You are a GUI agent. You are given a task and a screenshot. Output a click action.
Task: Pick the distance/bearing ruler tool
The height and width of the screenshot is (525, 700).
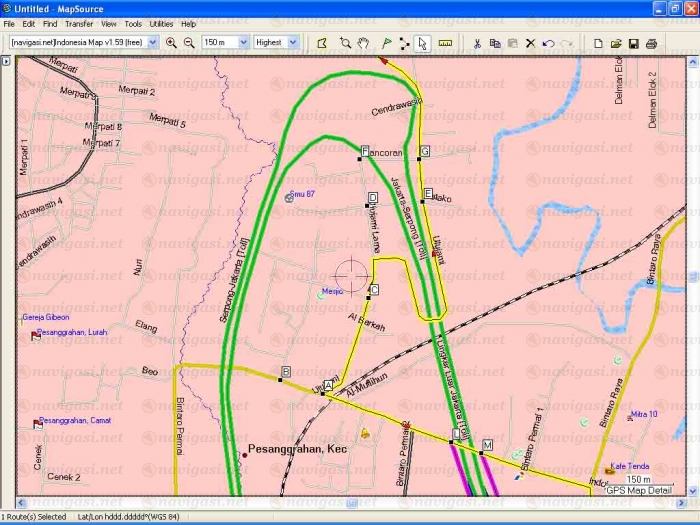445,43
